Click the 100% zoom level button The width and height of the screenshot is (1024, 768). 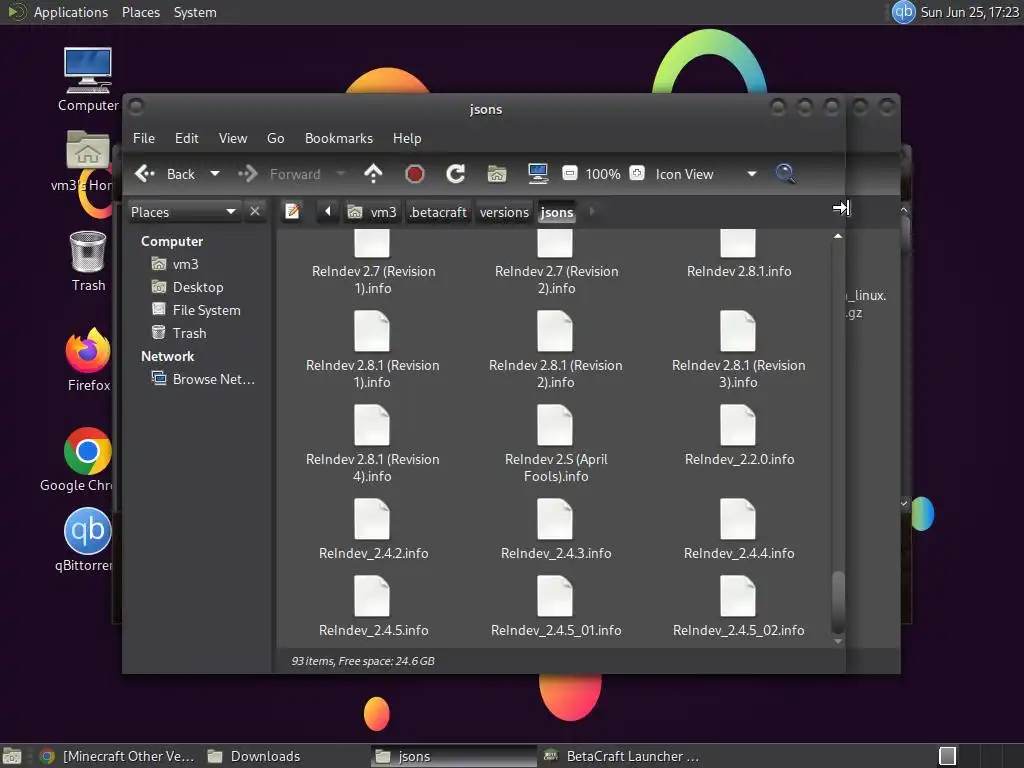tap(602, 174)
